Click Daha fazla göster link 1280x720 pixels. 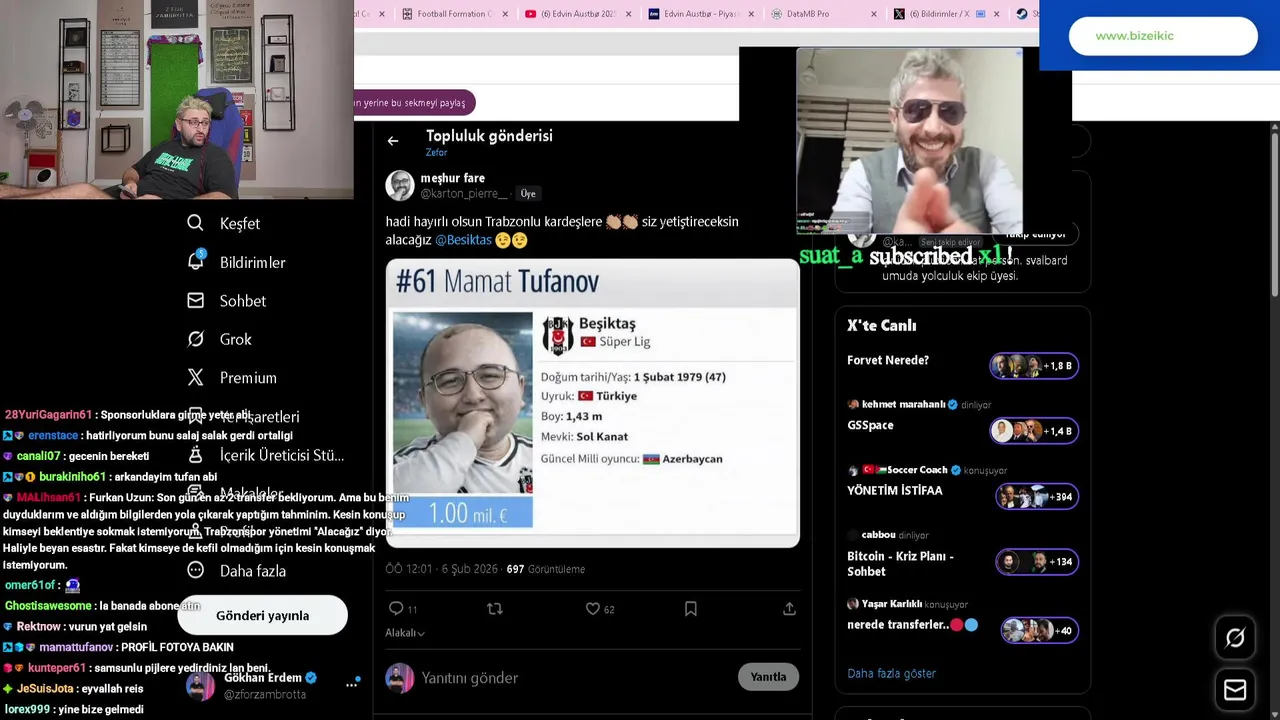click(x=891, y=673)
